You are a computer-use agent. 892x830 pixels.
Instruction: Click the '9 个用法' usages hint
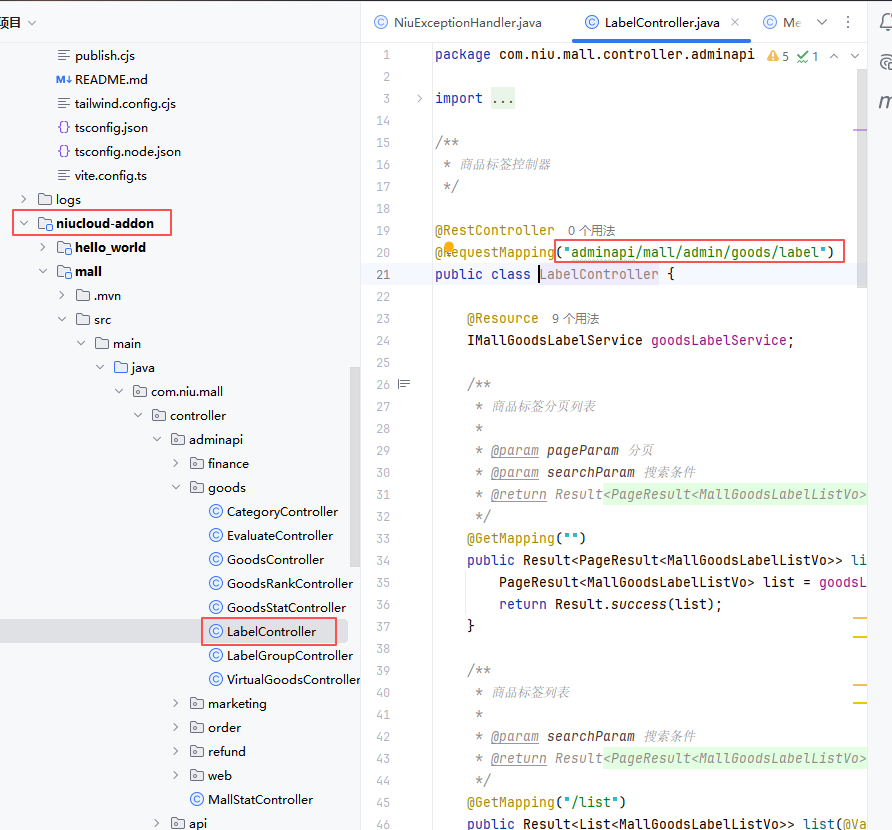point(575,318)
